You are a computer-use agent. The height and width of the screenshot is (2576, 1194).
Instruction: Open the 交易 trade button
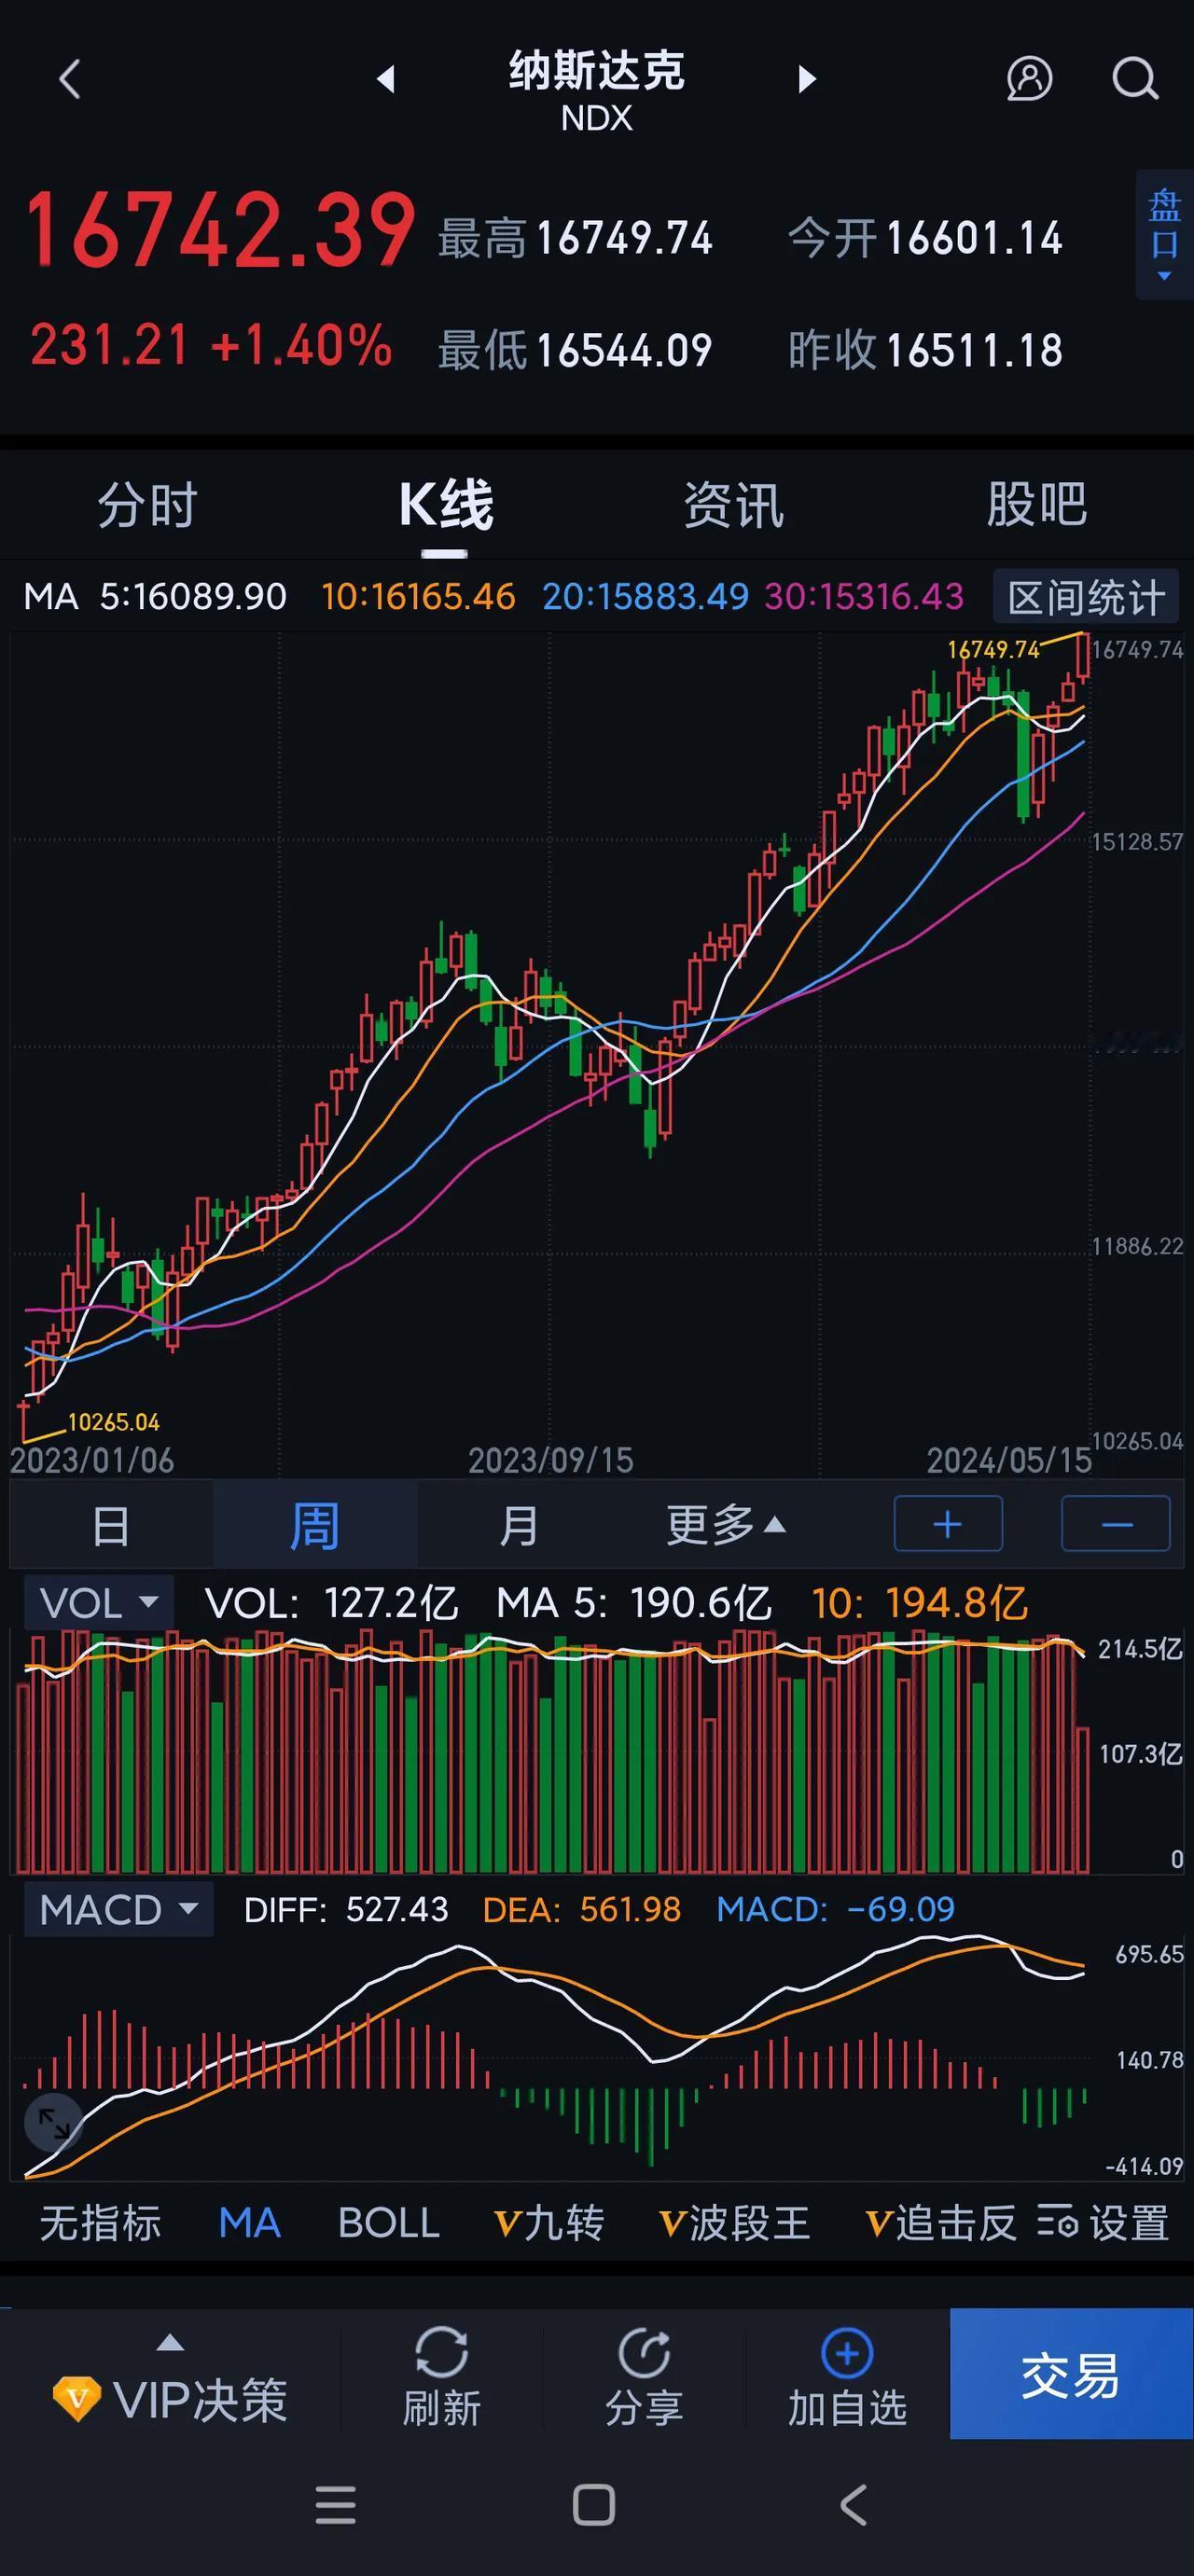pyautogui.click(x=1071, y=2374)
